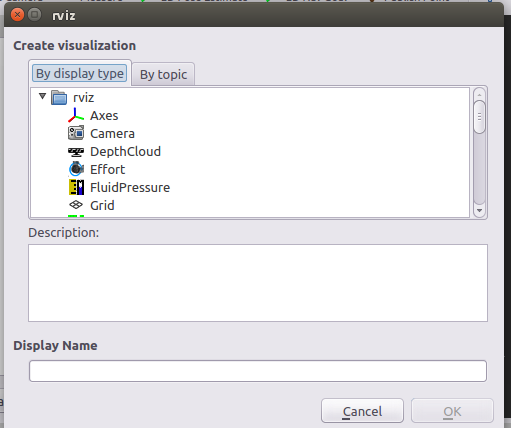Select the rviz folder label

tap(83, 98)
